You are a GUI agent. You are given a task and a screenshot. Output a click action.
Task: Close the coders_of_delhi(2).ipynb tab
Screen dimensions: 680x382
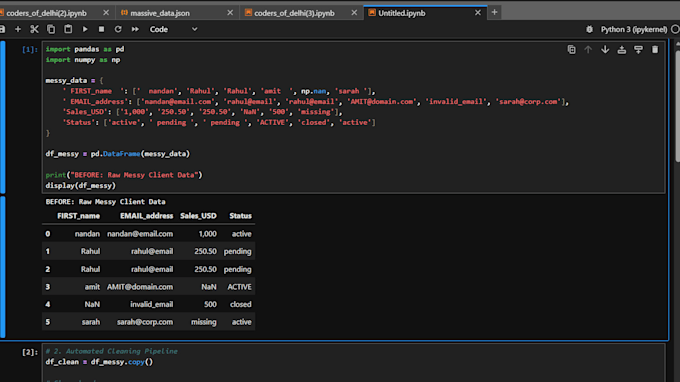(x=106, y=13)
